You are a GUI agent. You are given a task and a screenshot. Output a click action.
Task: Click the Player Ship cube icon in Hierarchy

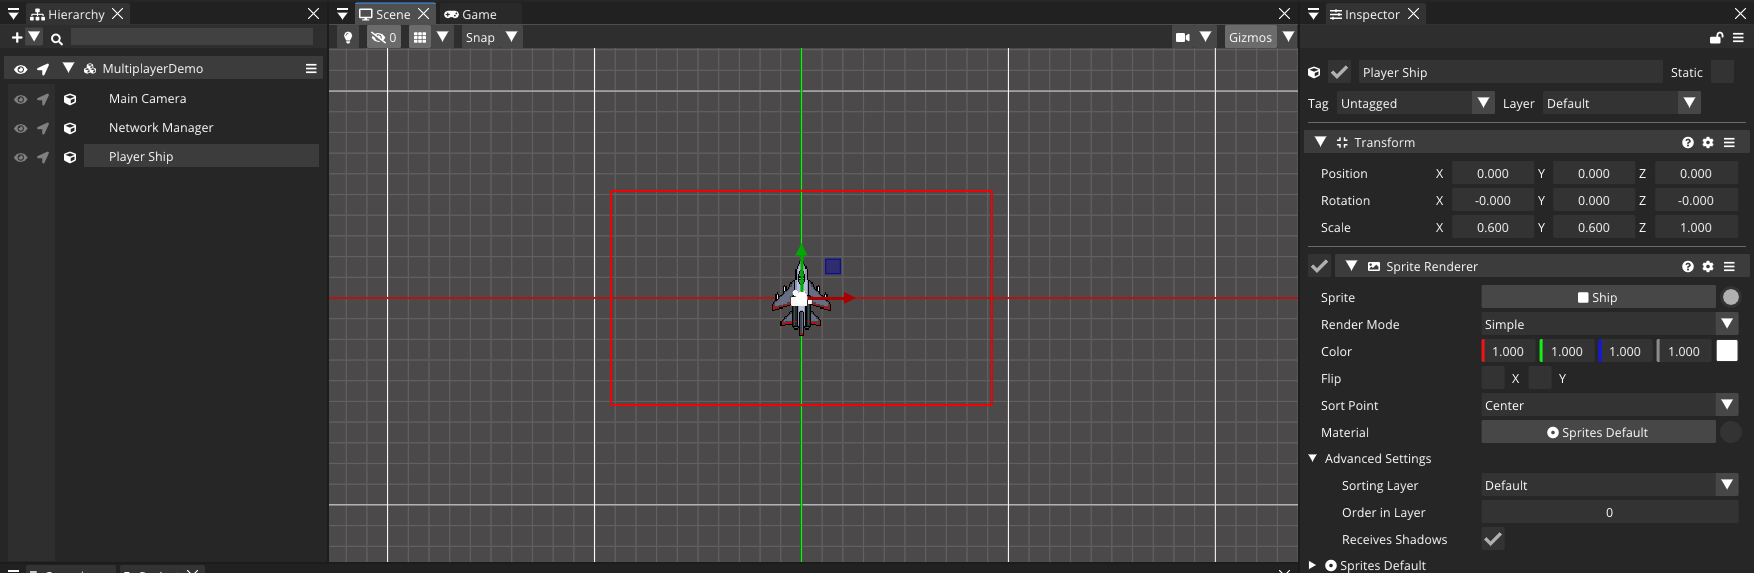tap(70, 157)
